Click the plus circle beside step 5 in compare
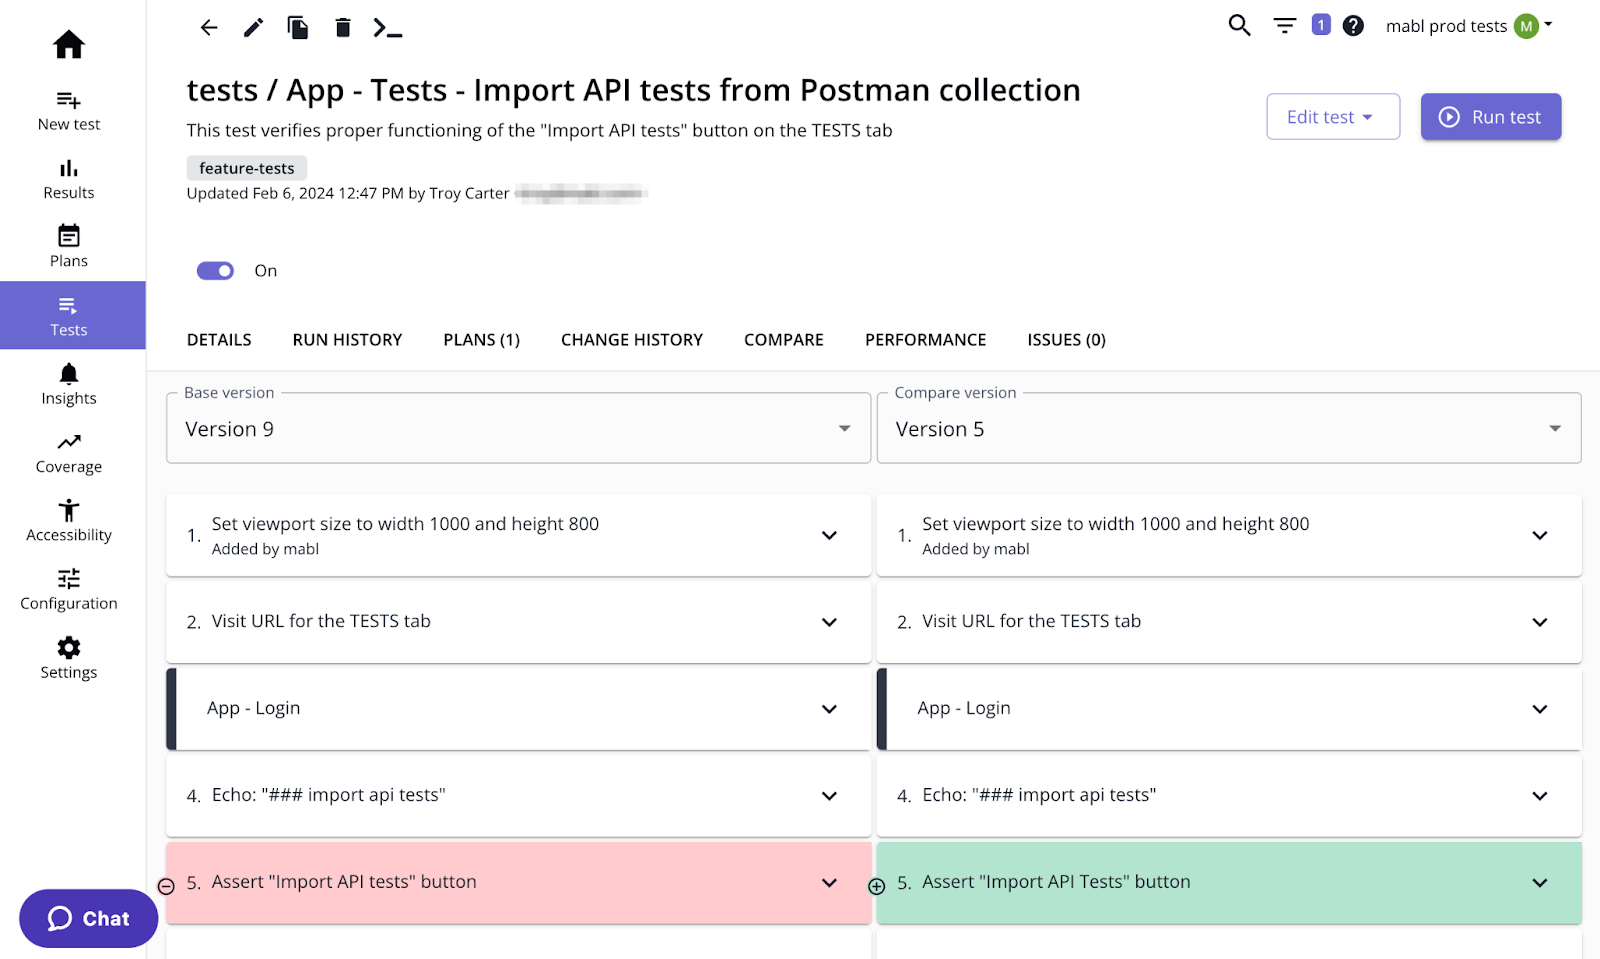The height and width of the screenshot is (959, 1600). point(877,886)
